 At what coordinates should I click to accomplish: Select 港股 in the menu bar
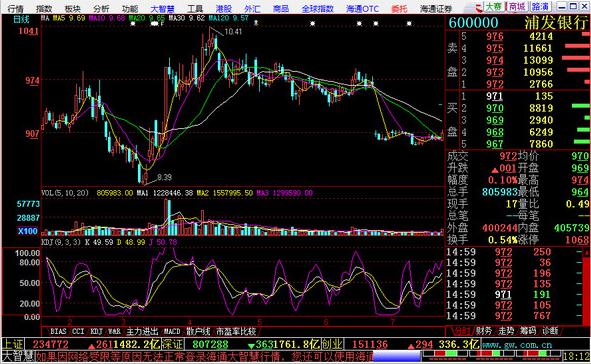tap(224, 8)
